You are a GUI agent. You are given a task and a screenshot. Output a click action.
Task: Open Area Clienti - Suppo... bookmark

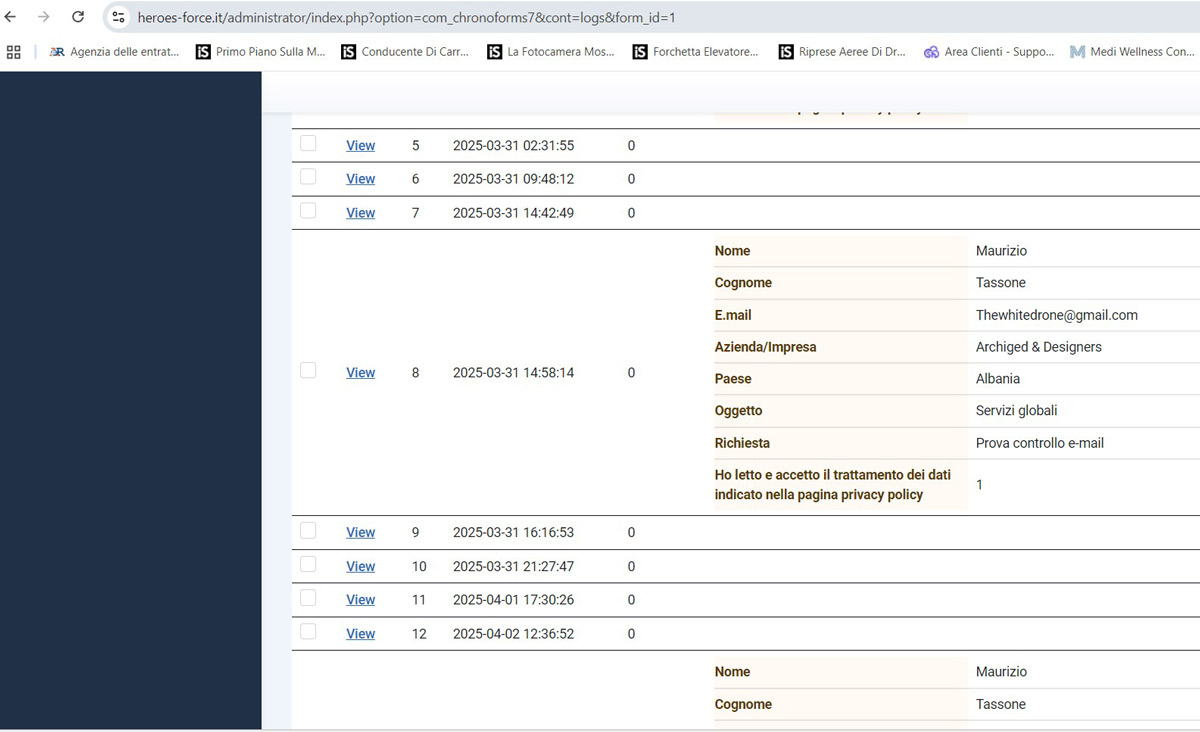988,52
